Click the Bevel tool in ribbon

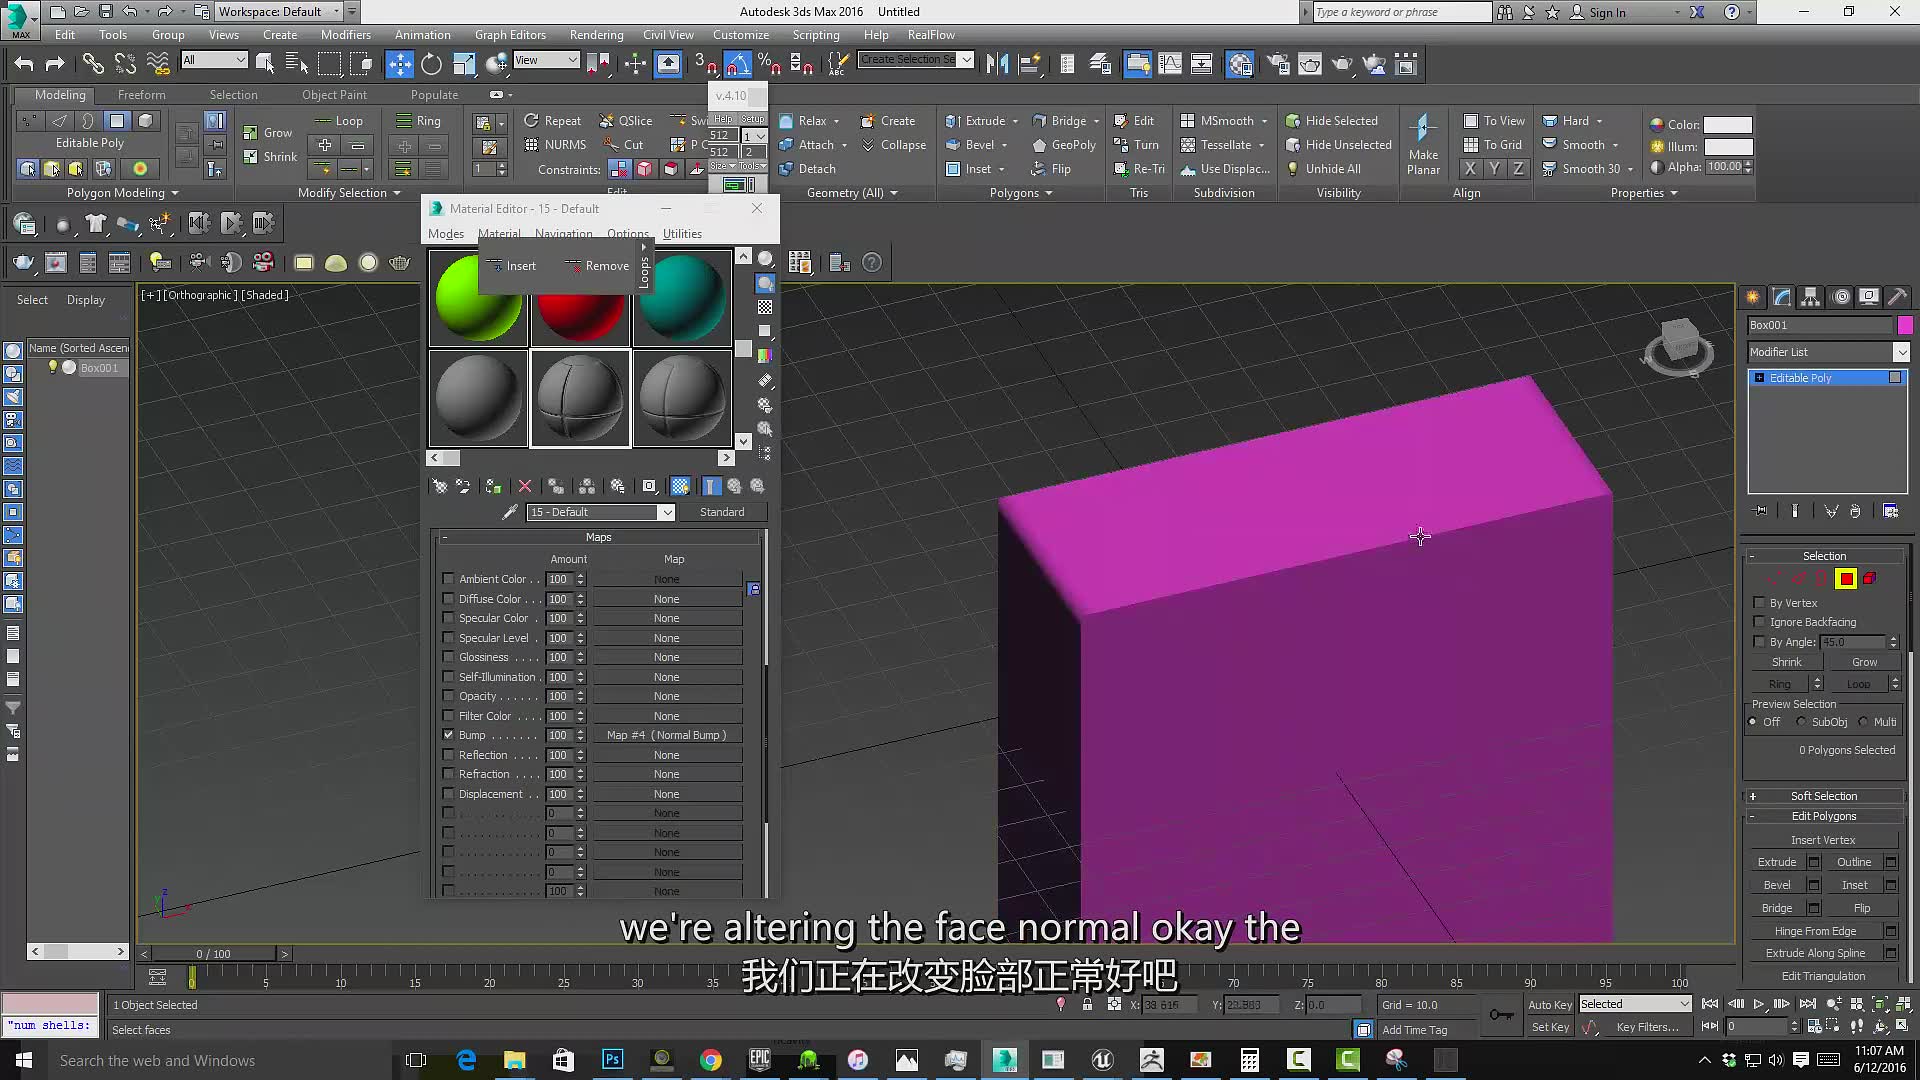(970, 144)
